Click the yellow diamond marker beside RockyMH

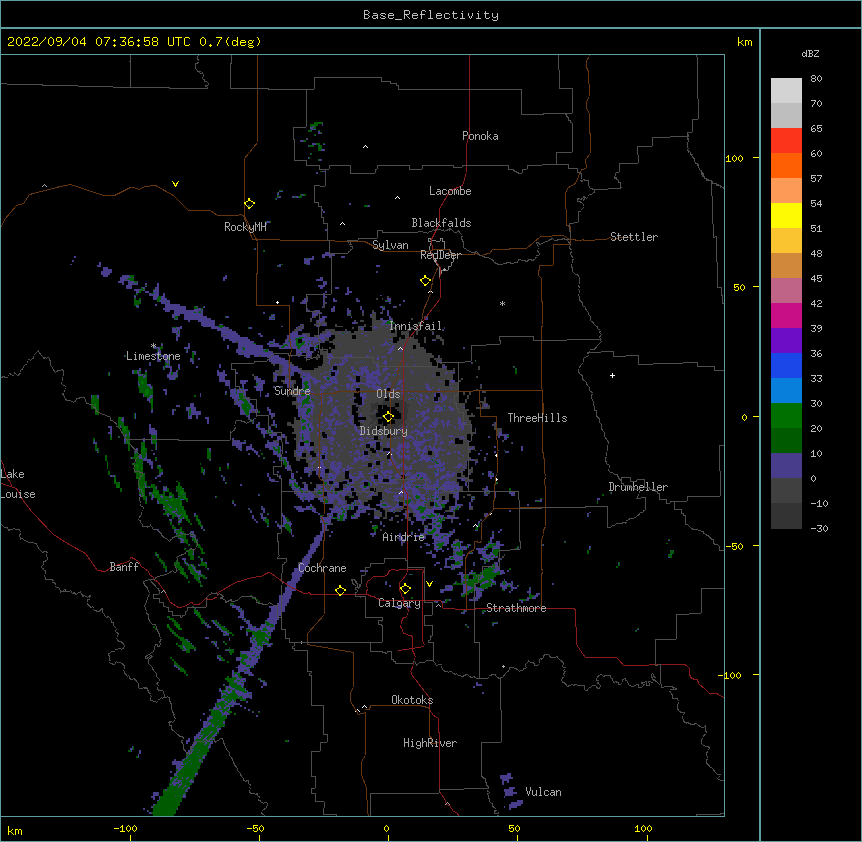coord(249,203)
